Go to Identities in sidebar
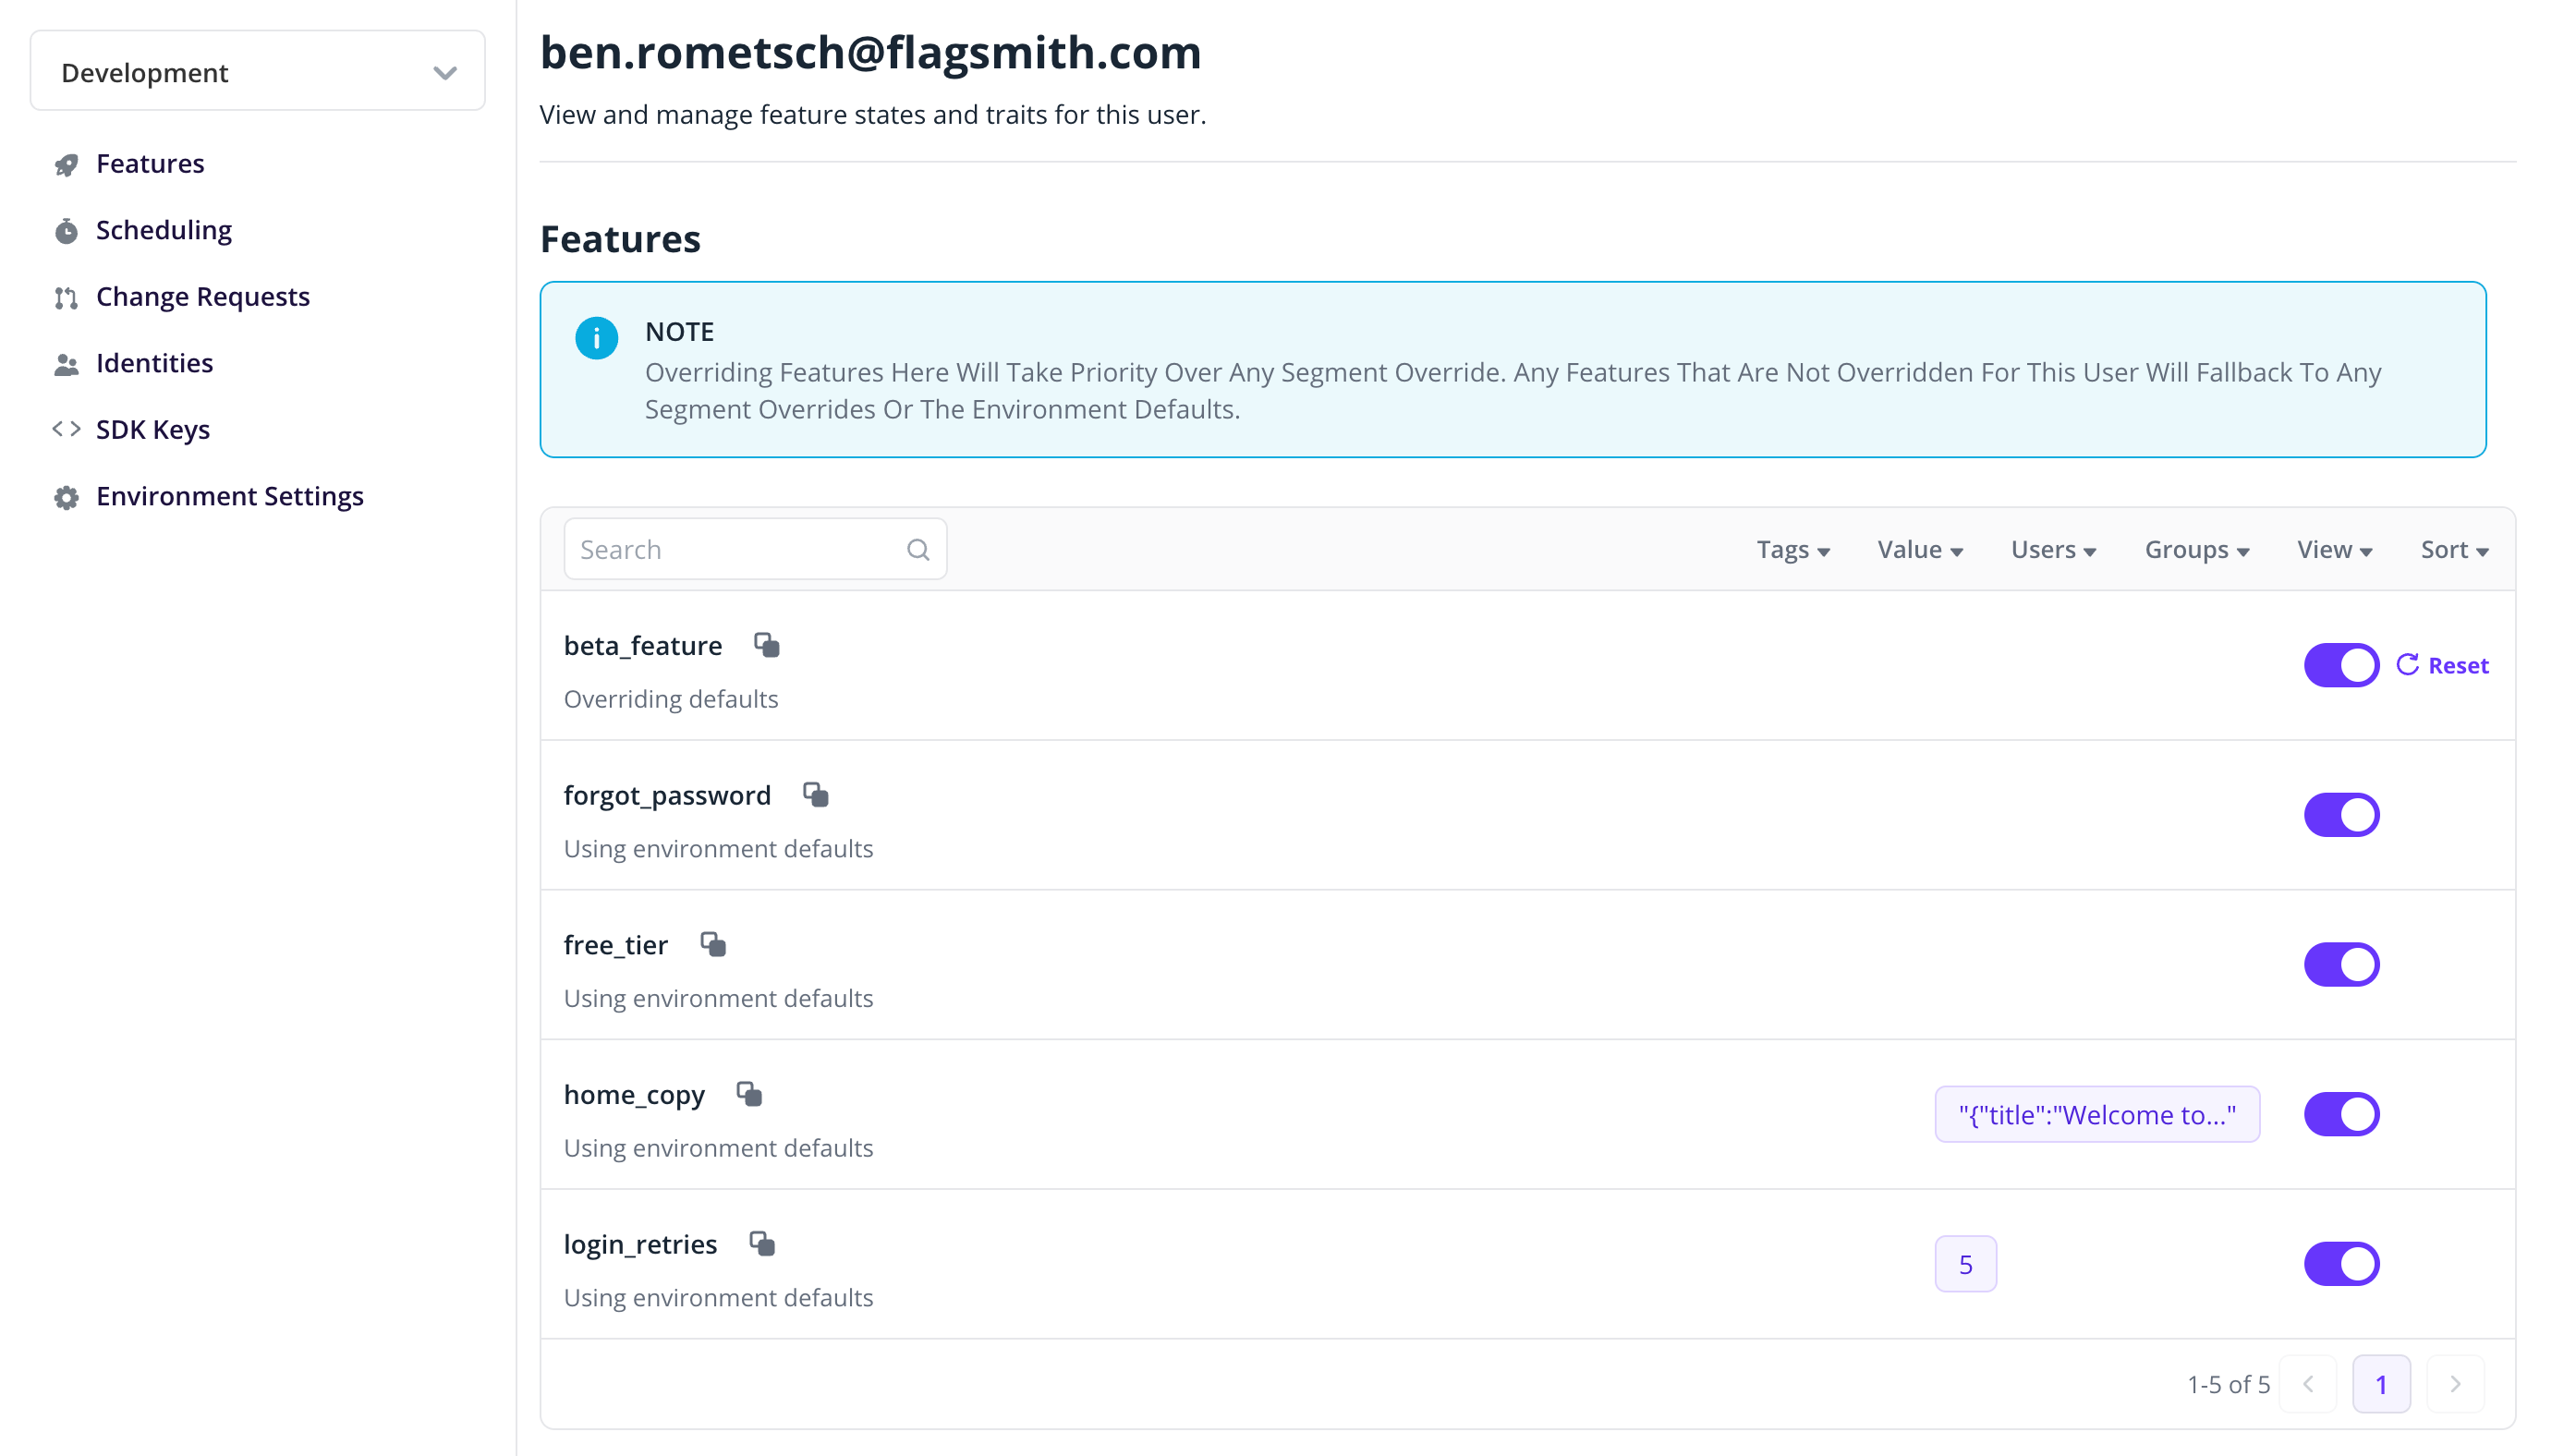Viewport: 2576px width, 1456px height. coord(154,363)
